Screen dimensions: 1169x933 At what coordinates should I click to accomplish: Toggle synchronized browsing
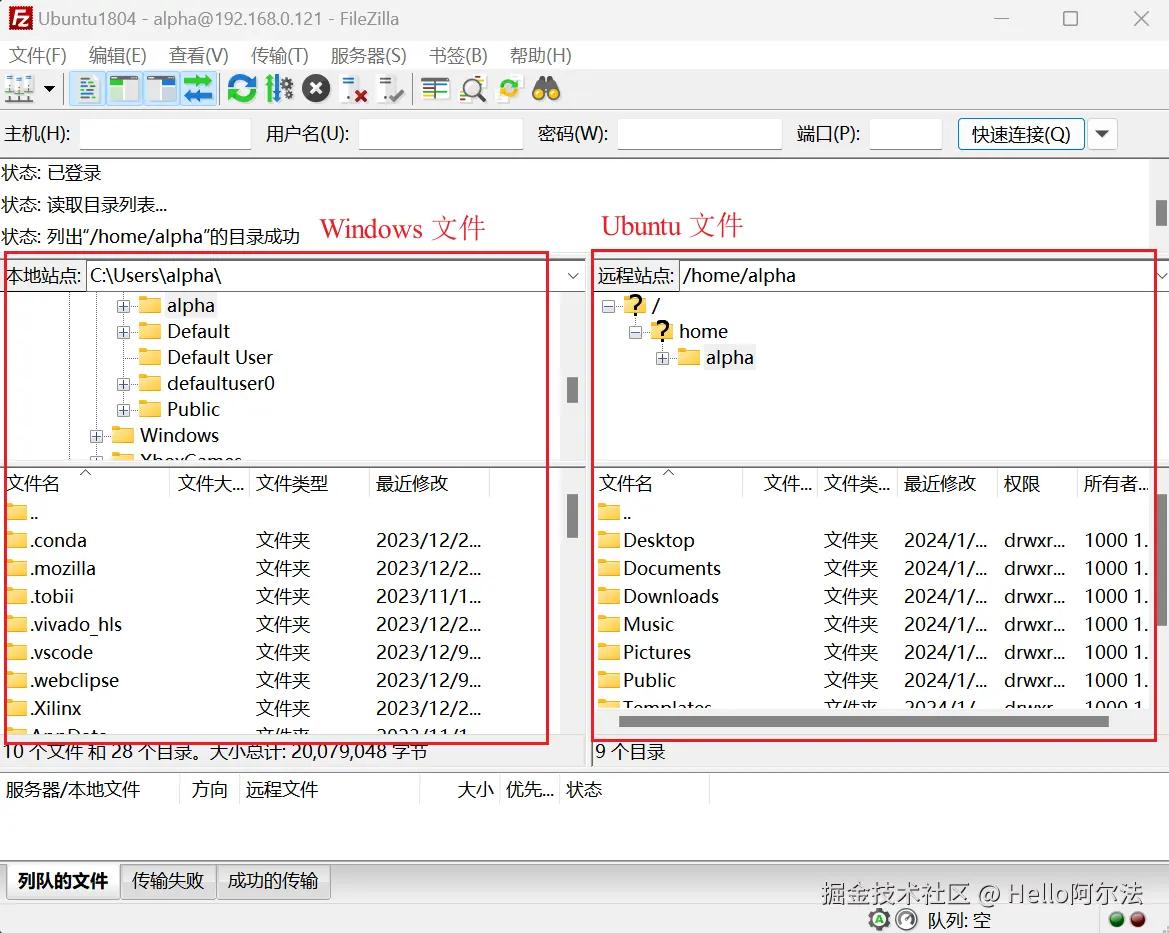coord(509,89)
